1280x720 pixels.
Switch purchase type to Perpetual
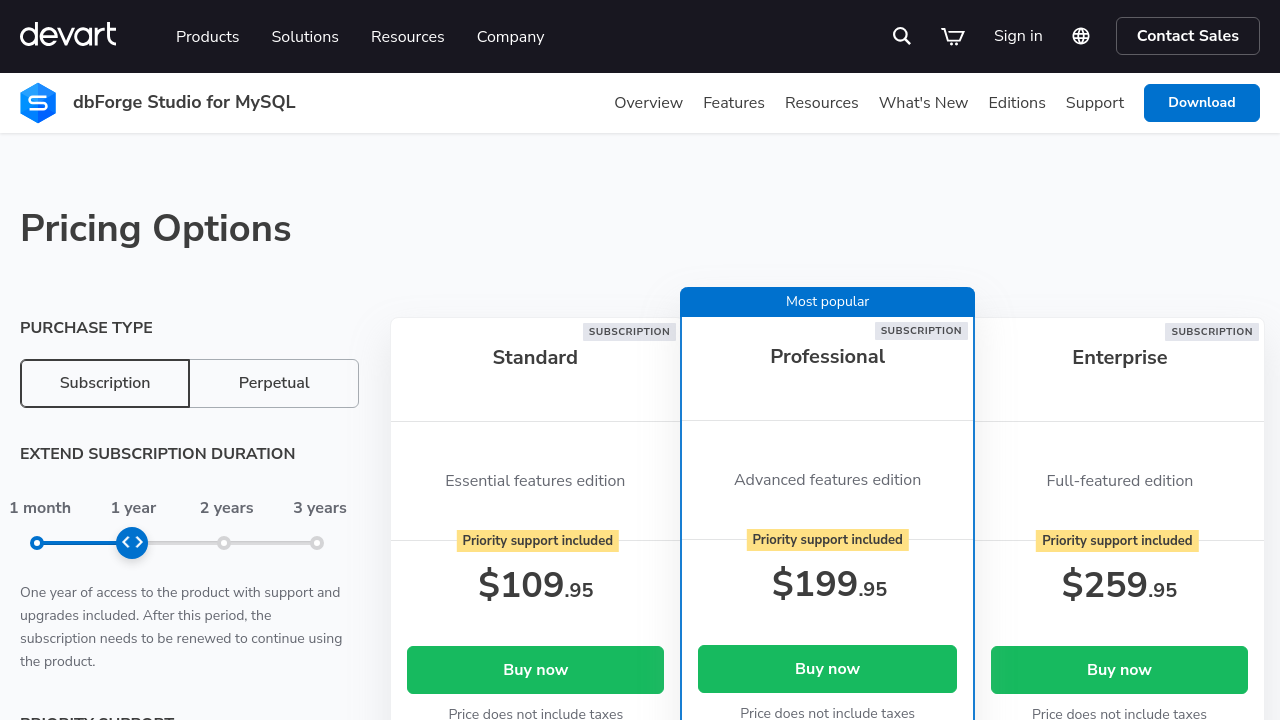[x=274, y=383]
